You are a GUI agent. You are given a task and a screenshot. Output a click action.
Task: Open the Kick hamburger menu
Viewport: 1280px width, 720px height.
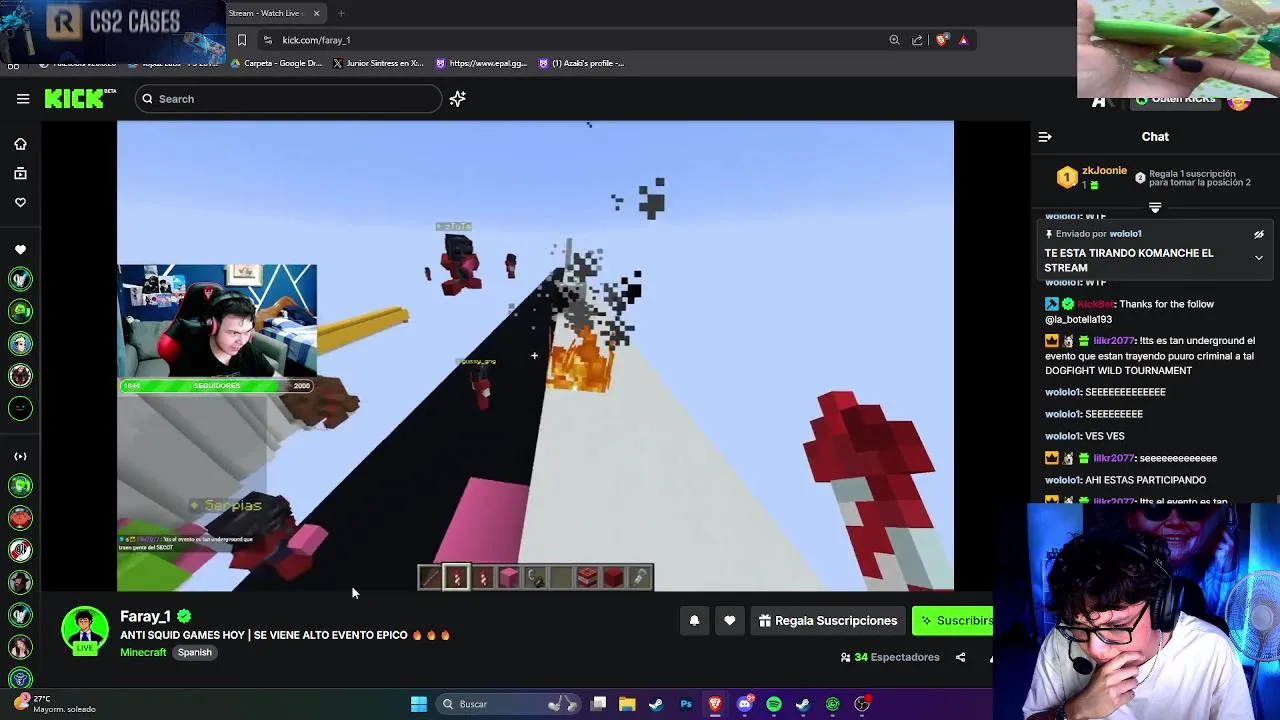[23, 98]
